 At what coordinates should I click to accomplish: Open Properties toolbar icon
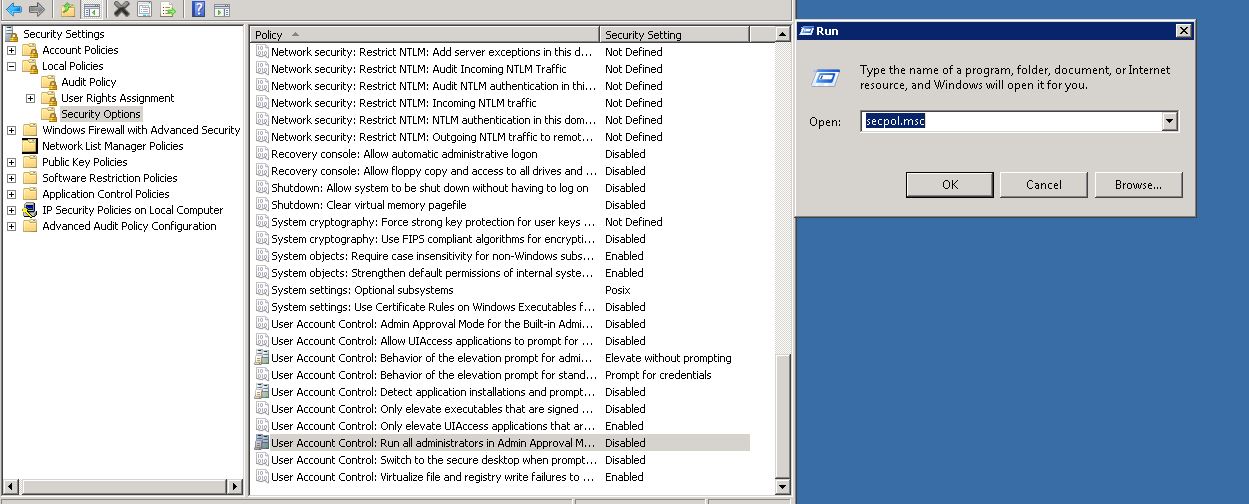tap(144, 10)
